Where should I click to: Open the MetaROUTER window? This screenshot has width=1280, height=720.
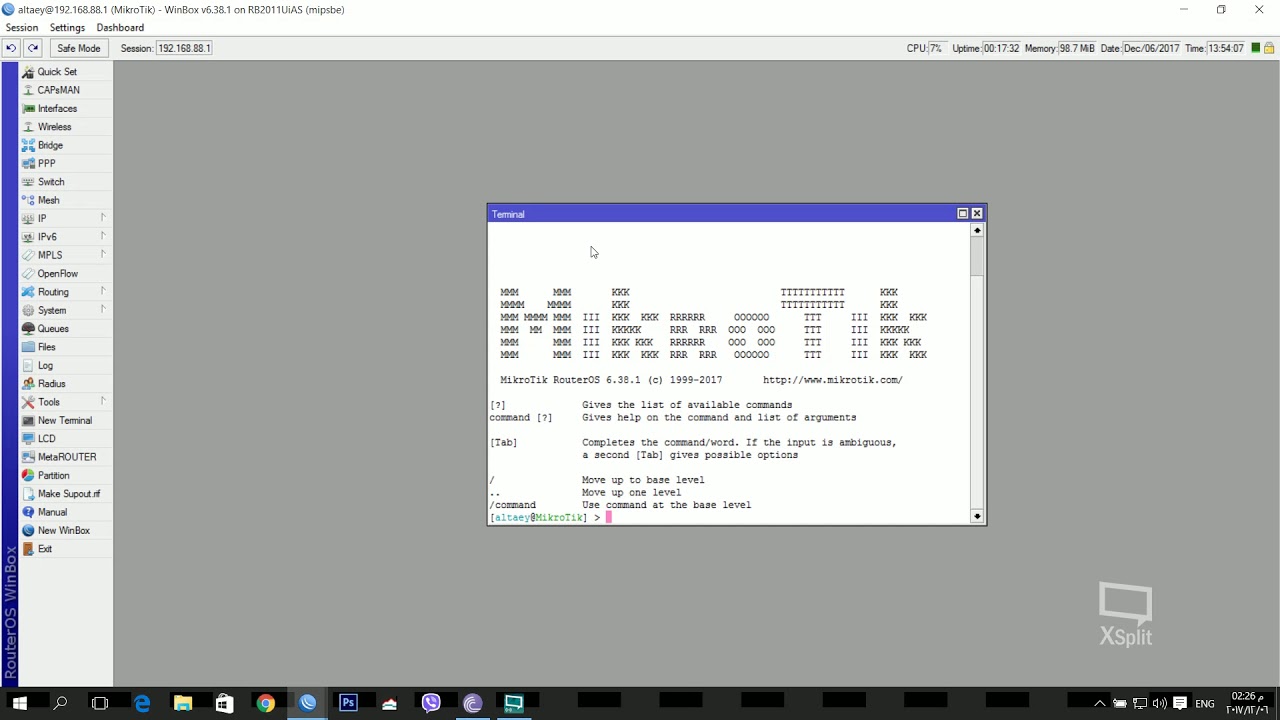click(x=66, y=457)
